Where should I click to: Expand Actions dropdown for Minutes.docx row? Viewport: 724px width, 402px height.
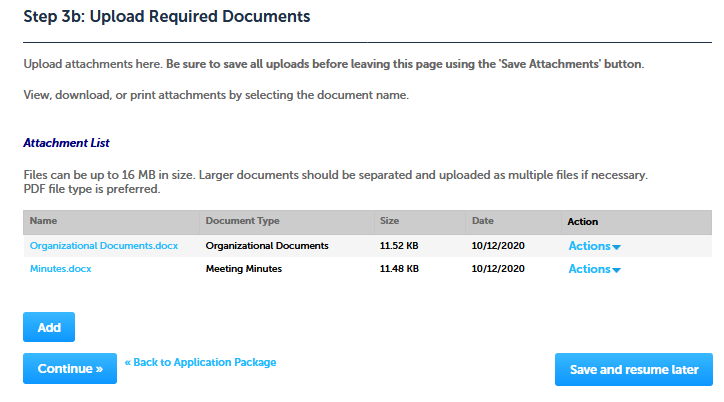point(594,269)
